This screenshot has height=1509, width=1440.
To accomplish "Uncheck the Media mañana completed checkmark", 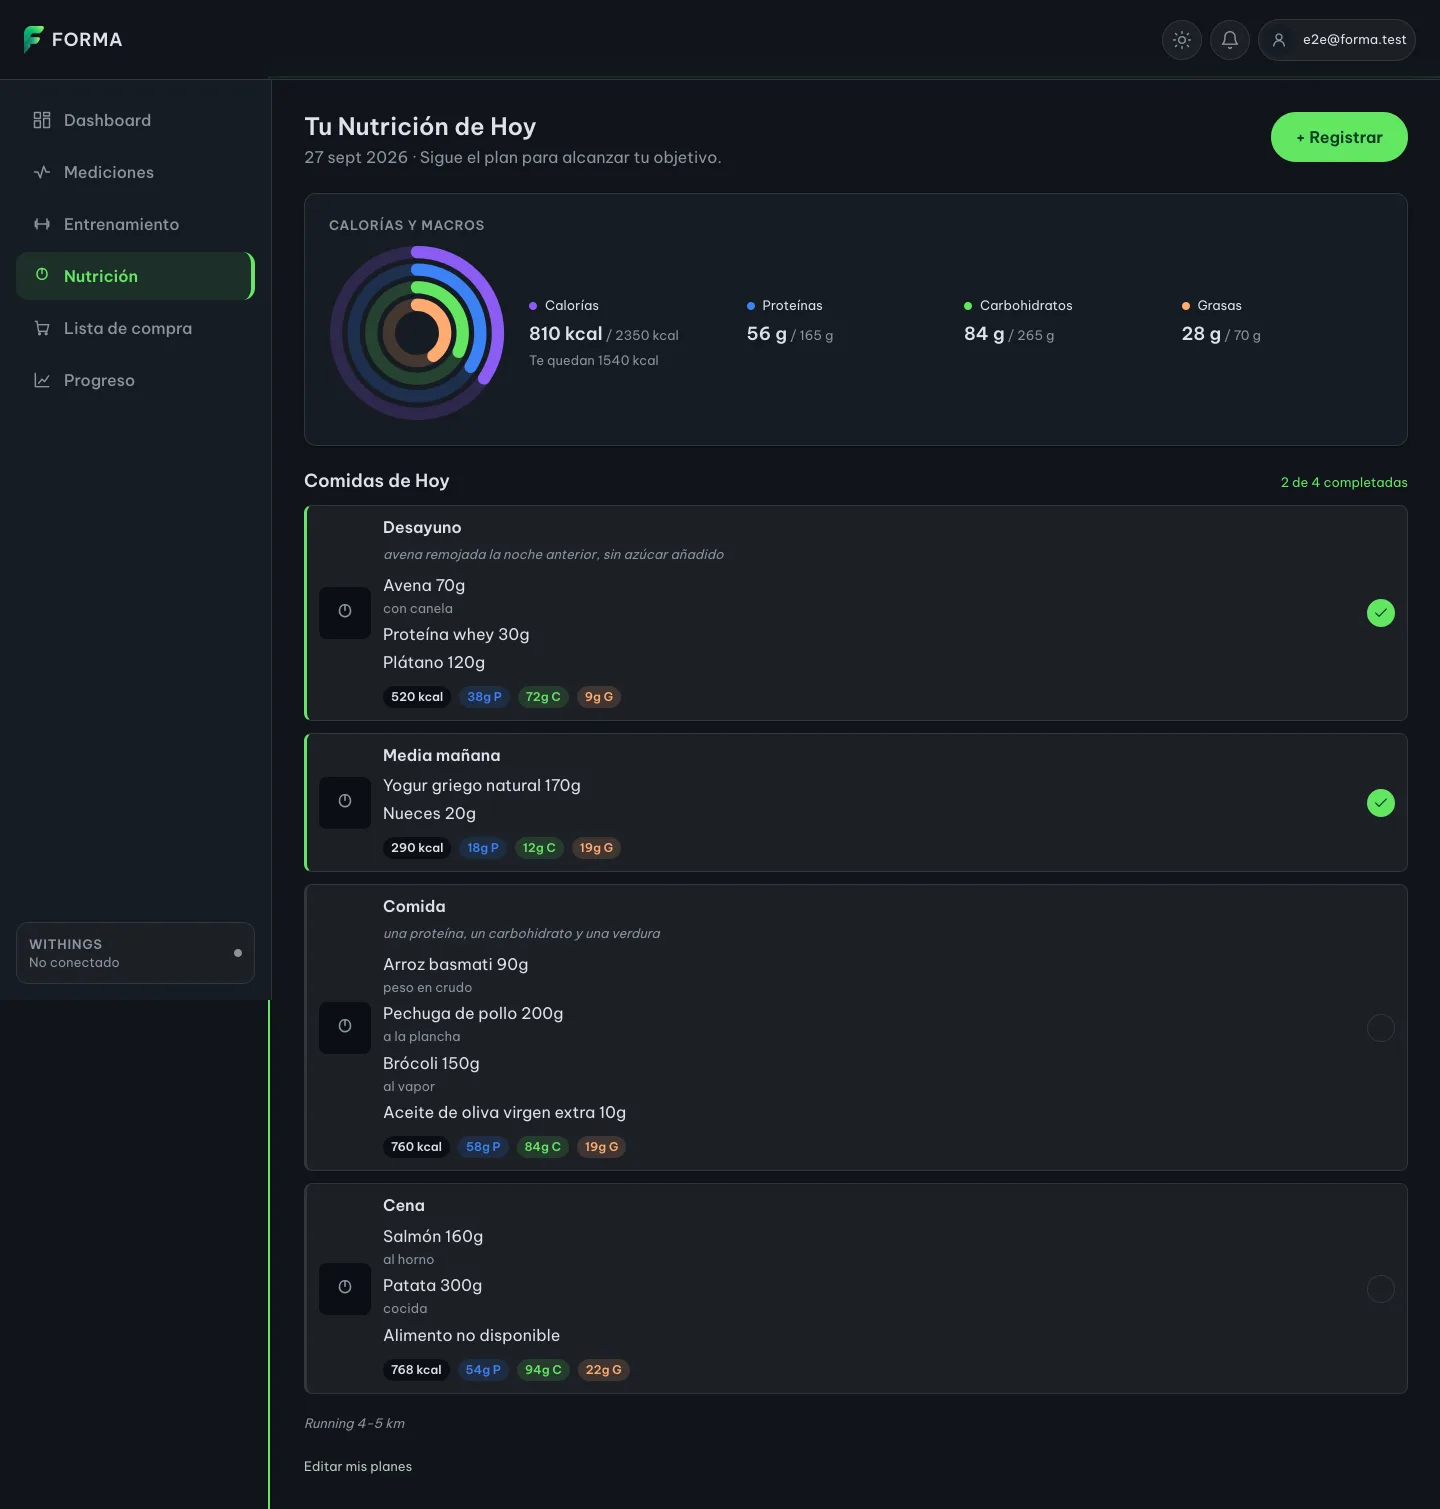I will coord(1381,803).
